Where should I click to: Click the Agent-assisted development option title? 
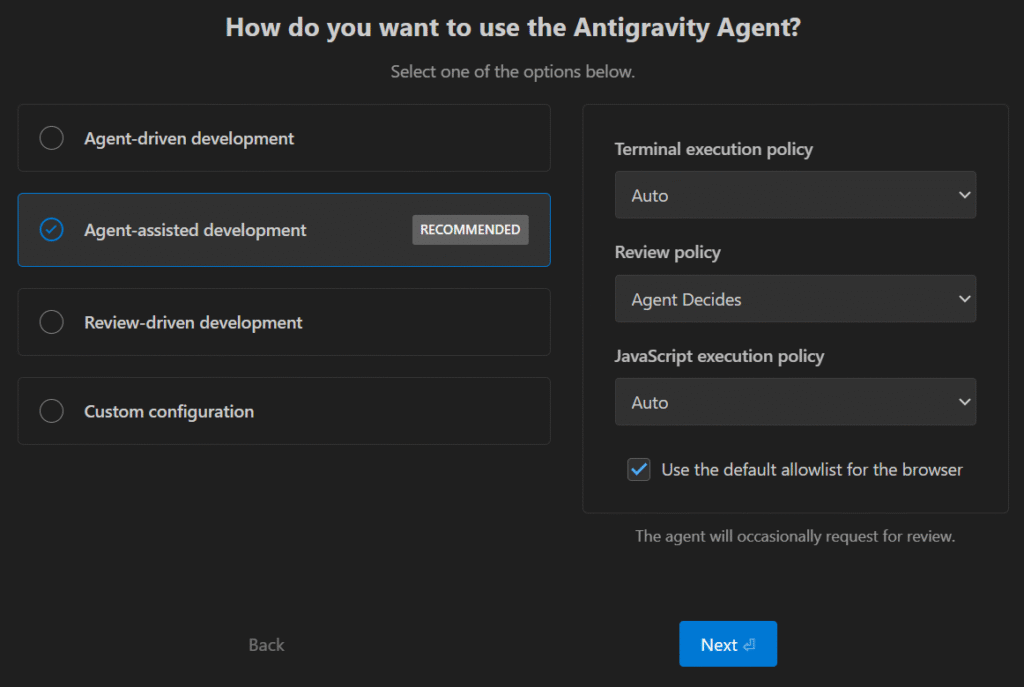(195, 230)
